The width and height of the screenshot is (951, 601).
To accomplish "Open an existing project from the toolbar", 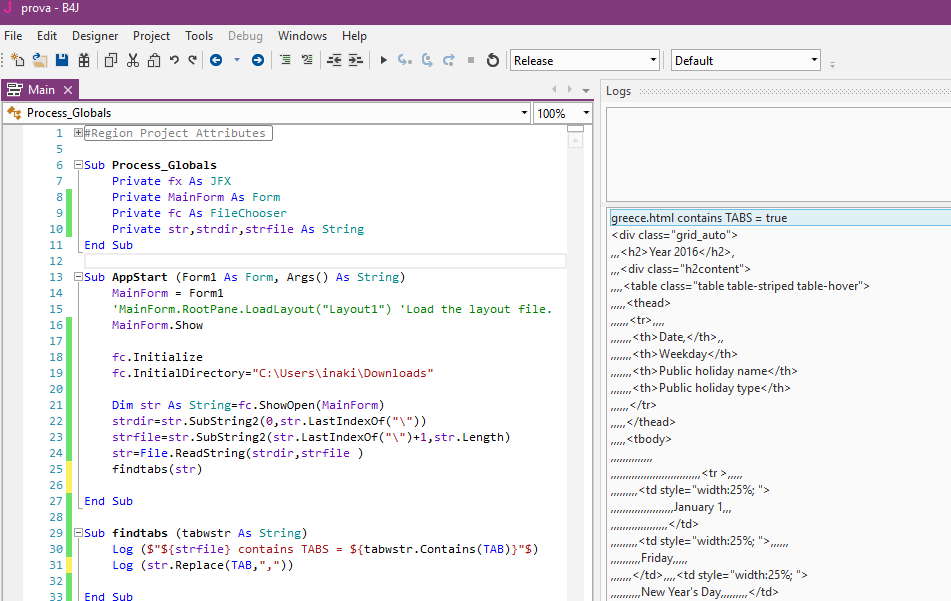I will click(40, 60).
